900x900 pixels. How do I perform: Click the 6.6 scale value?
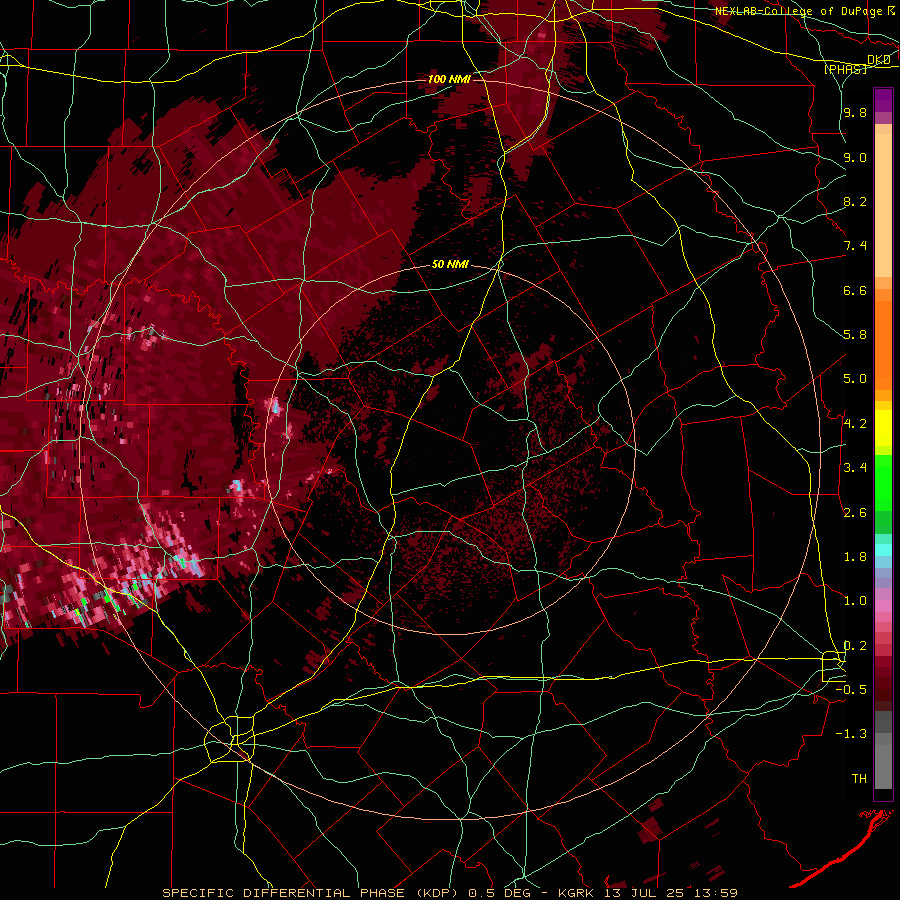pyautogui.click(x=855, y=290)
